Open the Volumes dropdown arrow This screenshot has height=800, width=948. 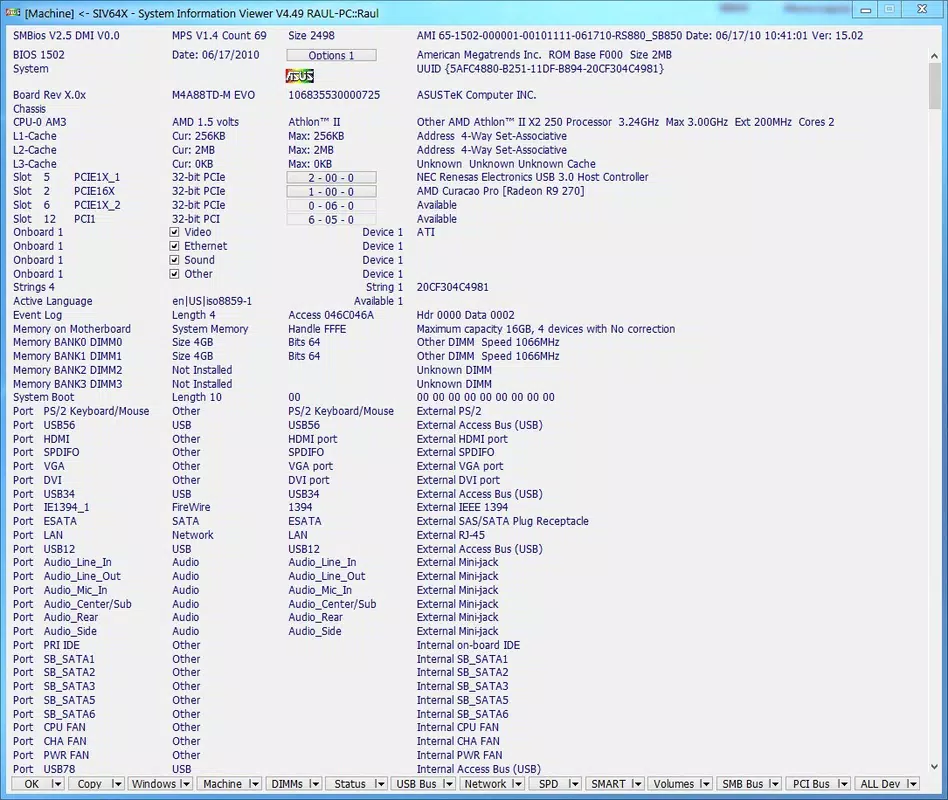pos(704,784)
